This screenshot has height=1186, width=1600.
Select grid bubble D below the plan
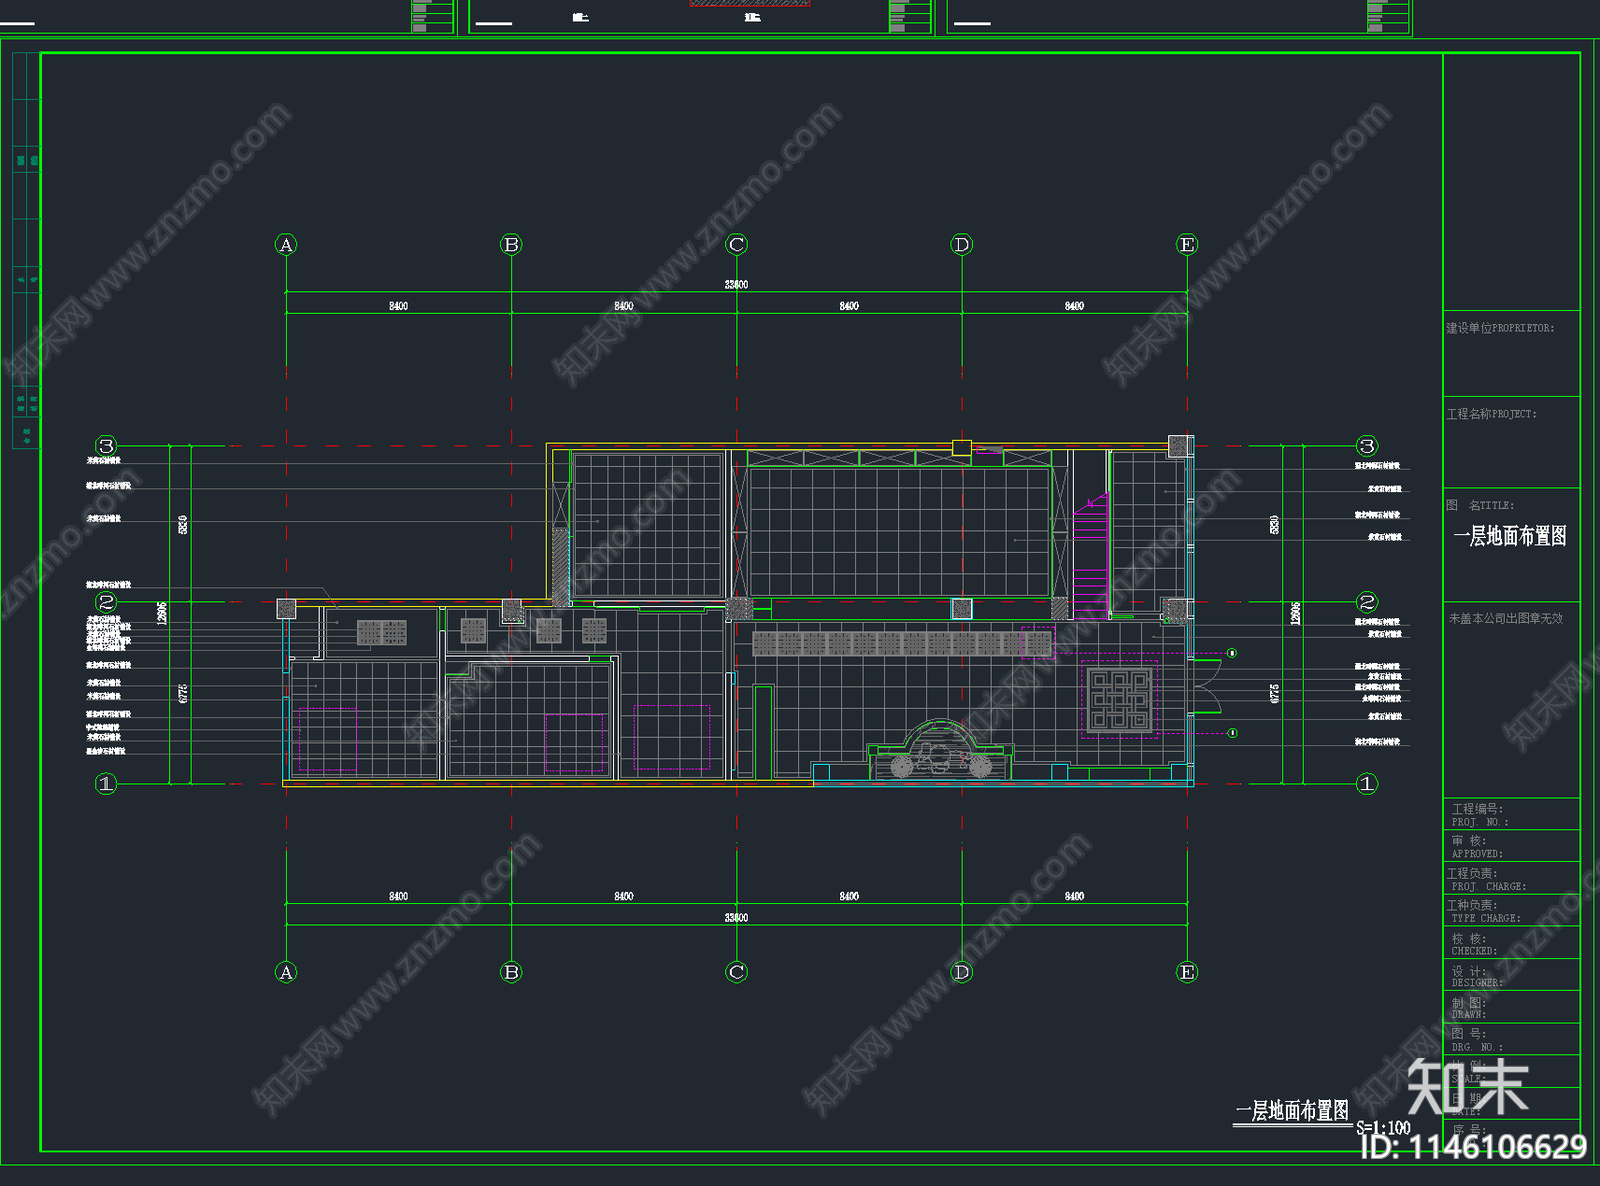(x=962, y=972)
